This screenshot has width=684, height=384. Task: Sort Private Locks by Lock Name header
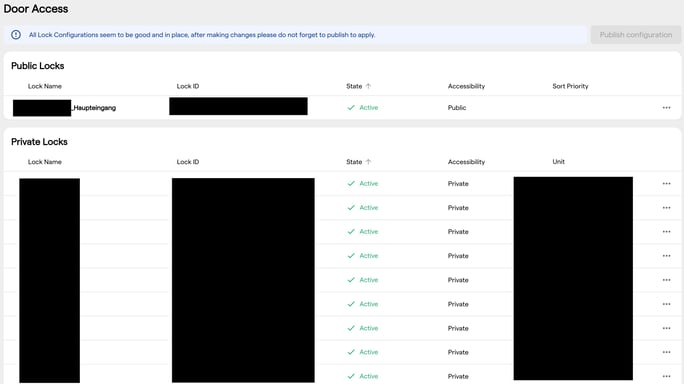click(44, 161)
